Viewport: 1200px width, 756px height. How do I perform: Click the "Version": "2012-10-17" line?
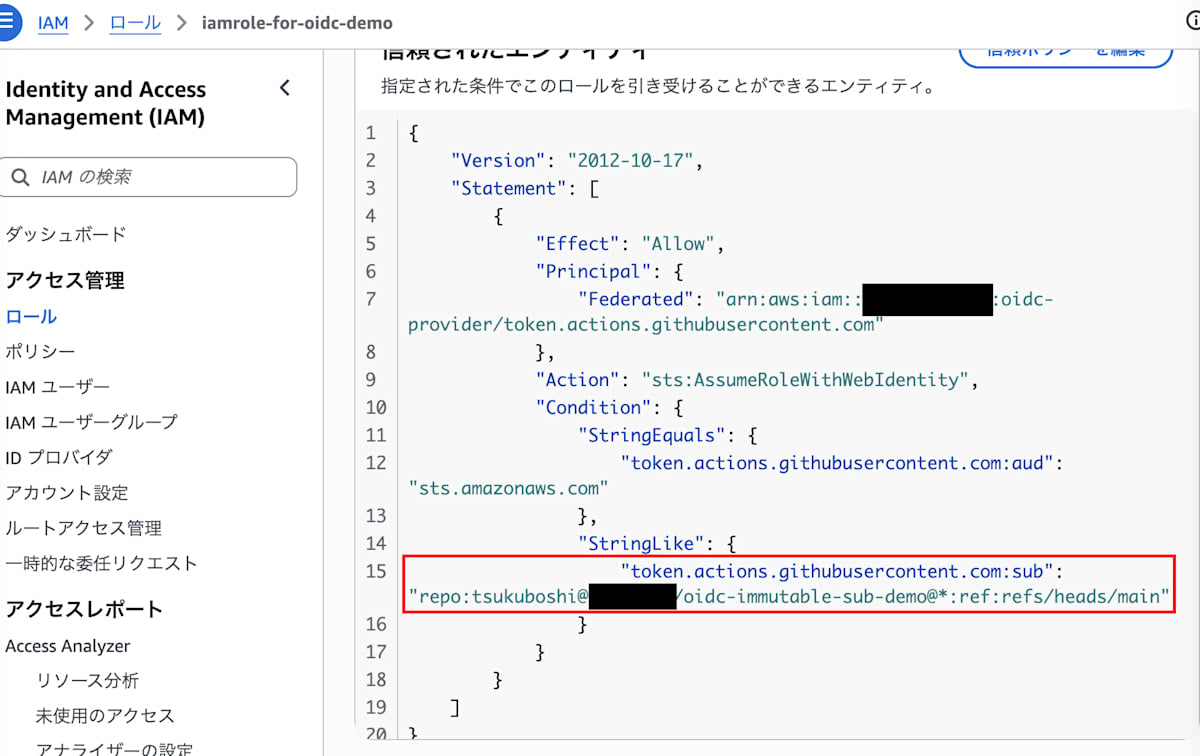click(x=580, y=160)
